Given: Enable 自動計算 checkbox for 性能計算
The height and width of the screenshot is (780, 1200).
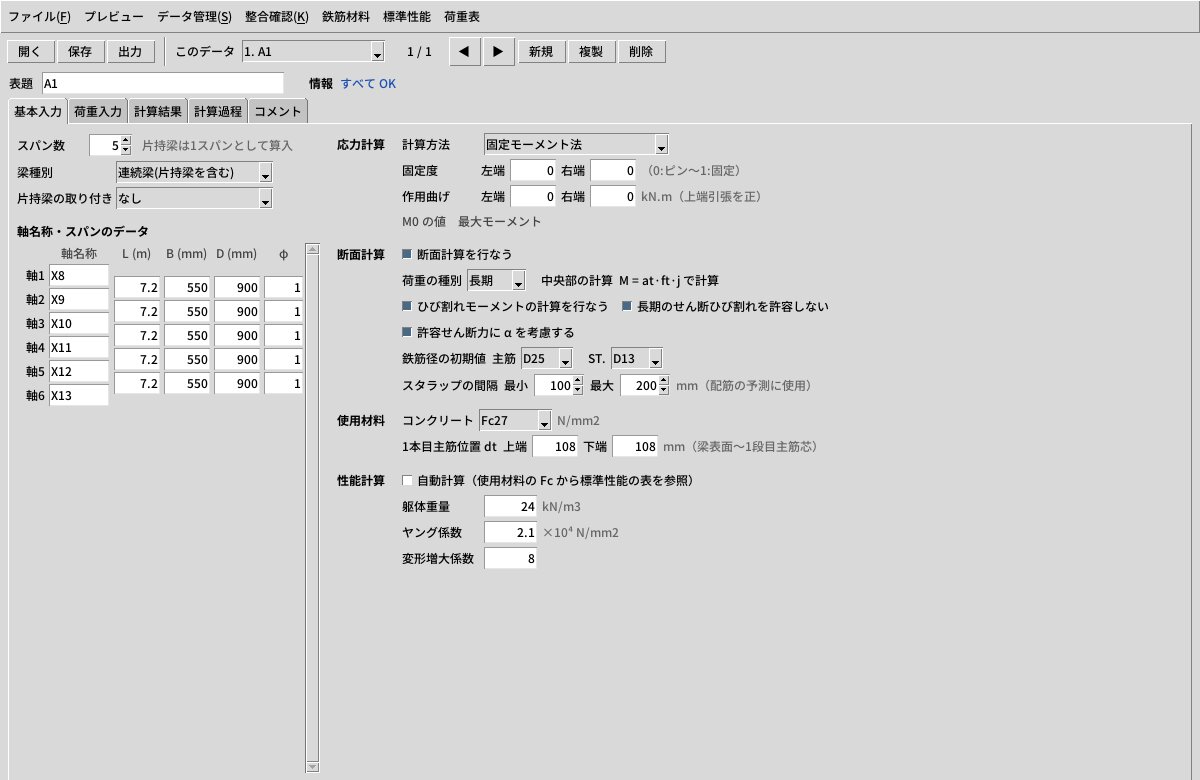Looking at the screenshot, I should (407, 481).
